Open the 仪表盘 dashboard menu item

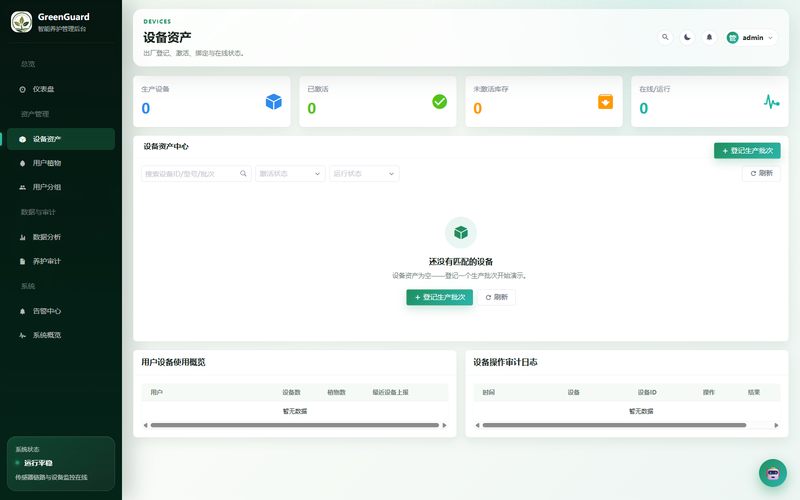tap(61, 89)
